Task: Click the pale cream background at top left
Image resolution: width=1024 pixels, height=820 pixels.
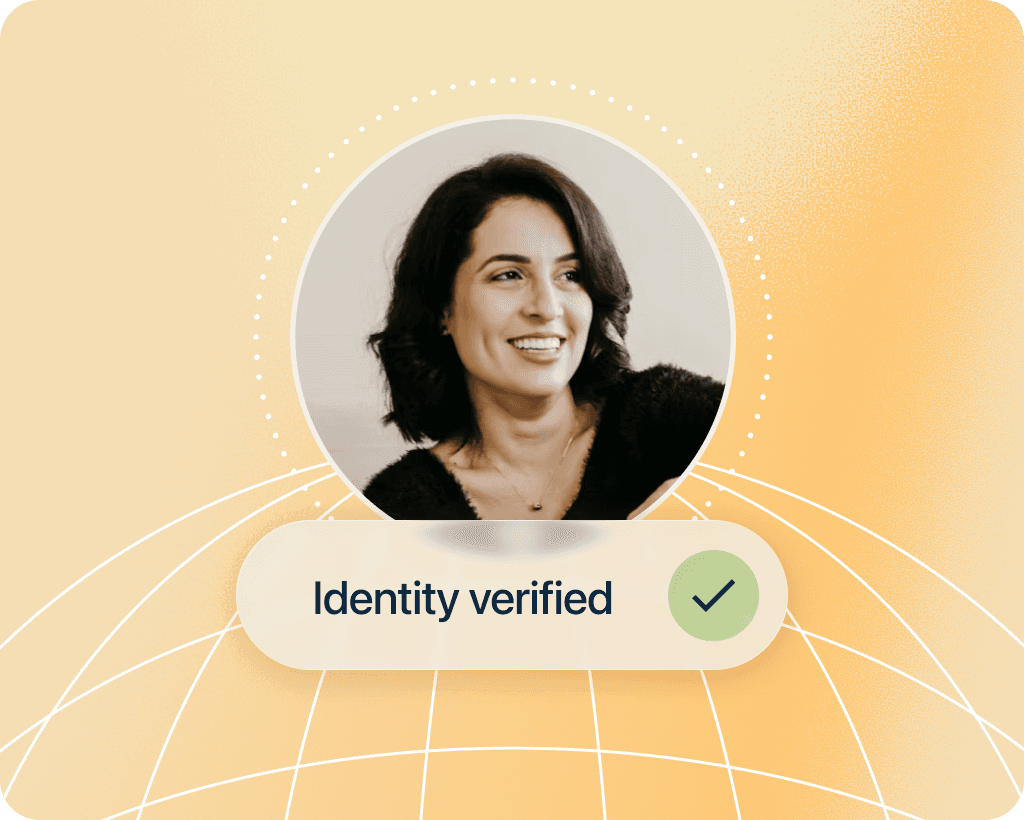Action: pyautogui.click(x=131, y=131)
